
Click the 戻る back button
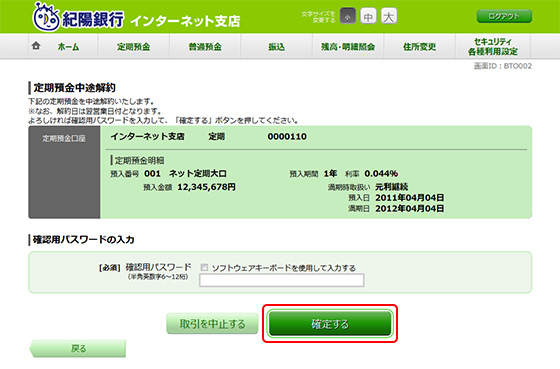[x=78, y=348]
